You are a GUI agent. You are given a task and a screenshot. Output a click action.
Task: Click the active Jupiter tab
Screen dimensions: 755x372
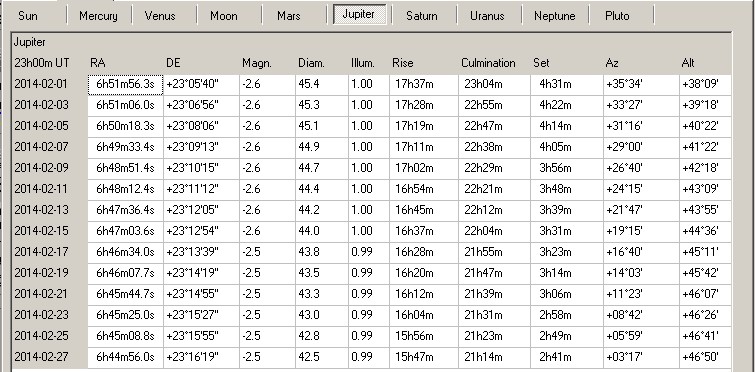pyautogui.click(x=359, y=14)
